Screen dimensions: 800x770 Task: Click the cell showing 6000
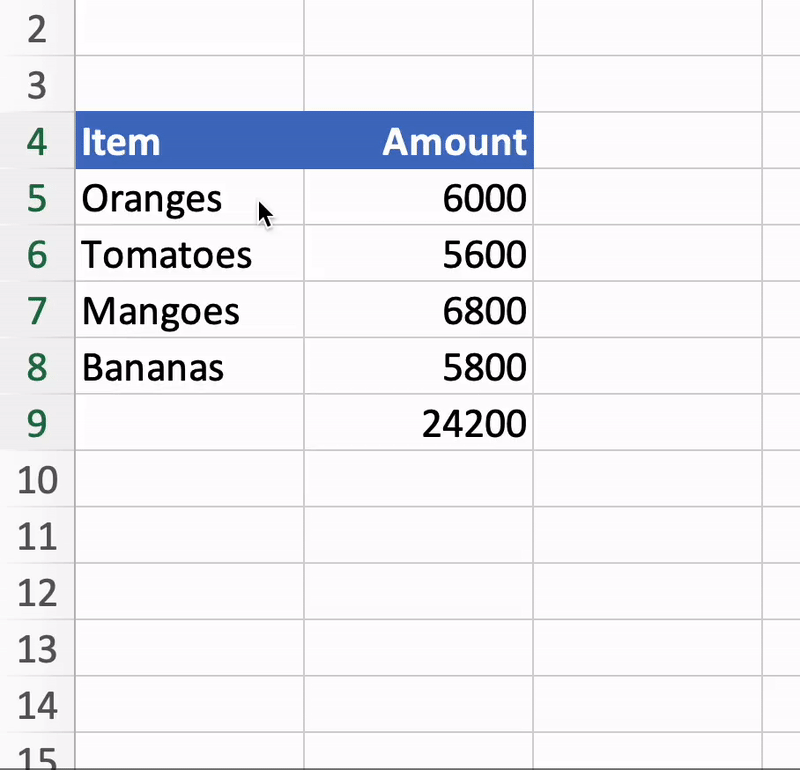[420, 198]
